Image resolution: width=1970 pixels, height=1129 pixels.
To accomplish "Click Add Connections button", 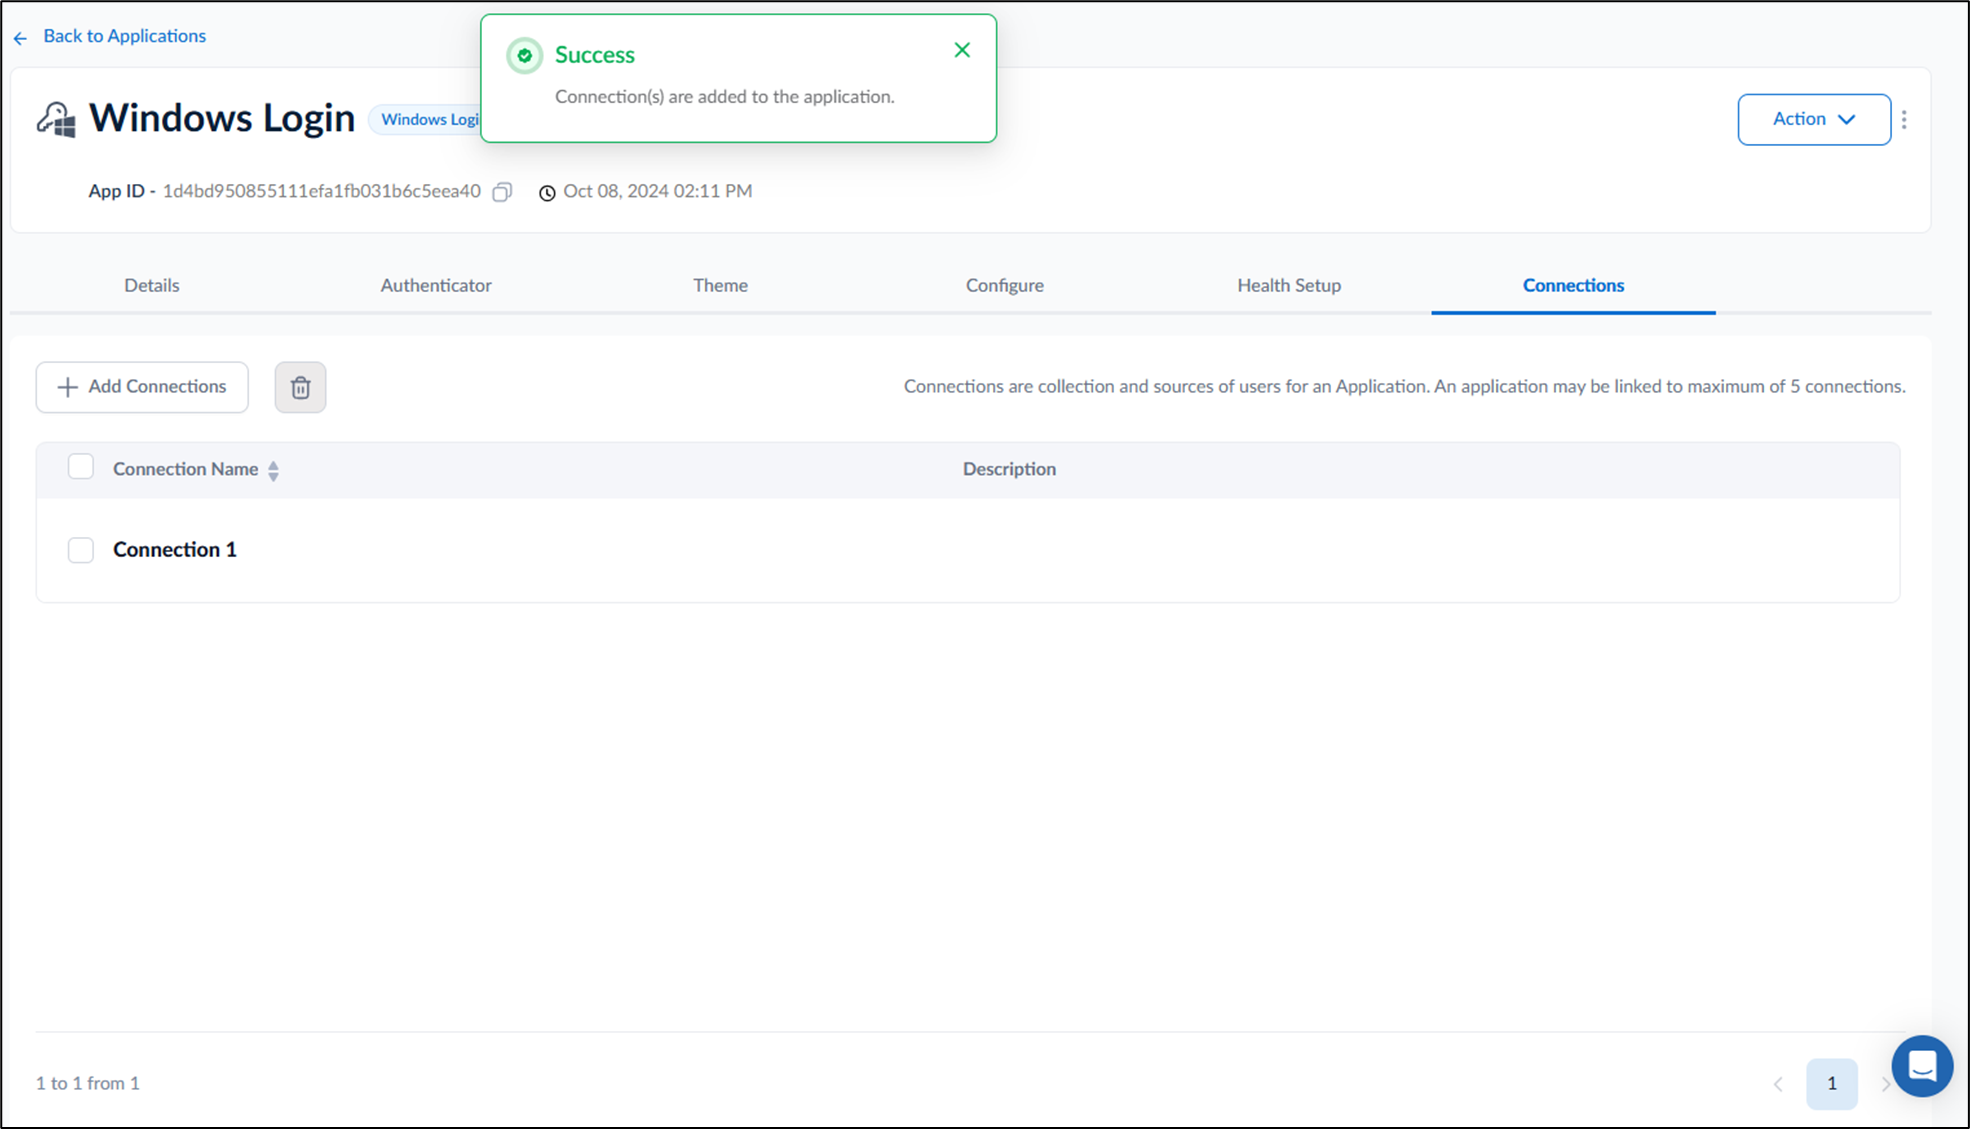I will pos(142,387).
